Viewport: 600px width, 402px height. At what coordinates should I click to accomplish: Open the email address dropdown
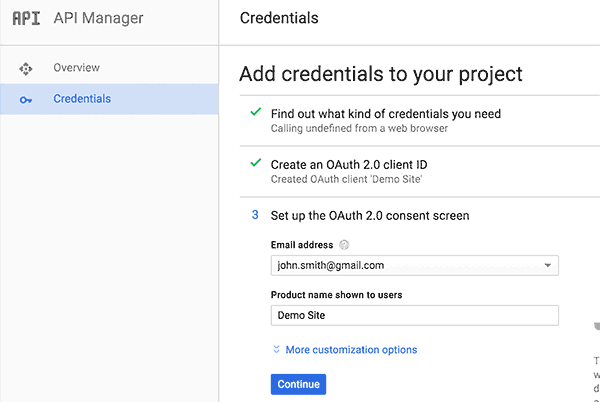(414, 266)
